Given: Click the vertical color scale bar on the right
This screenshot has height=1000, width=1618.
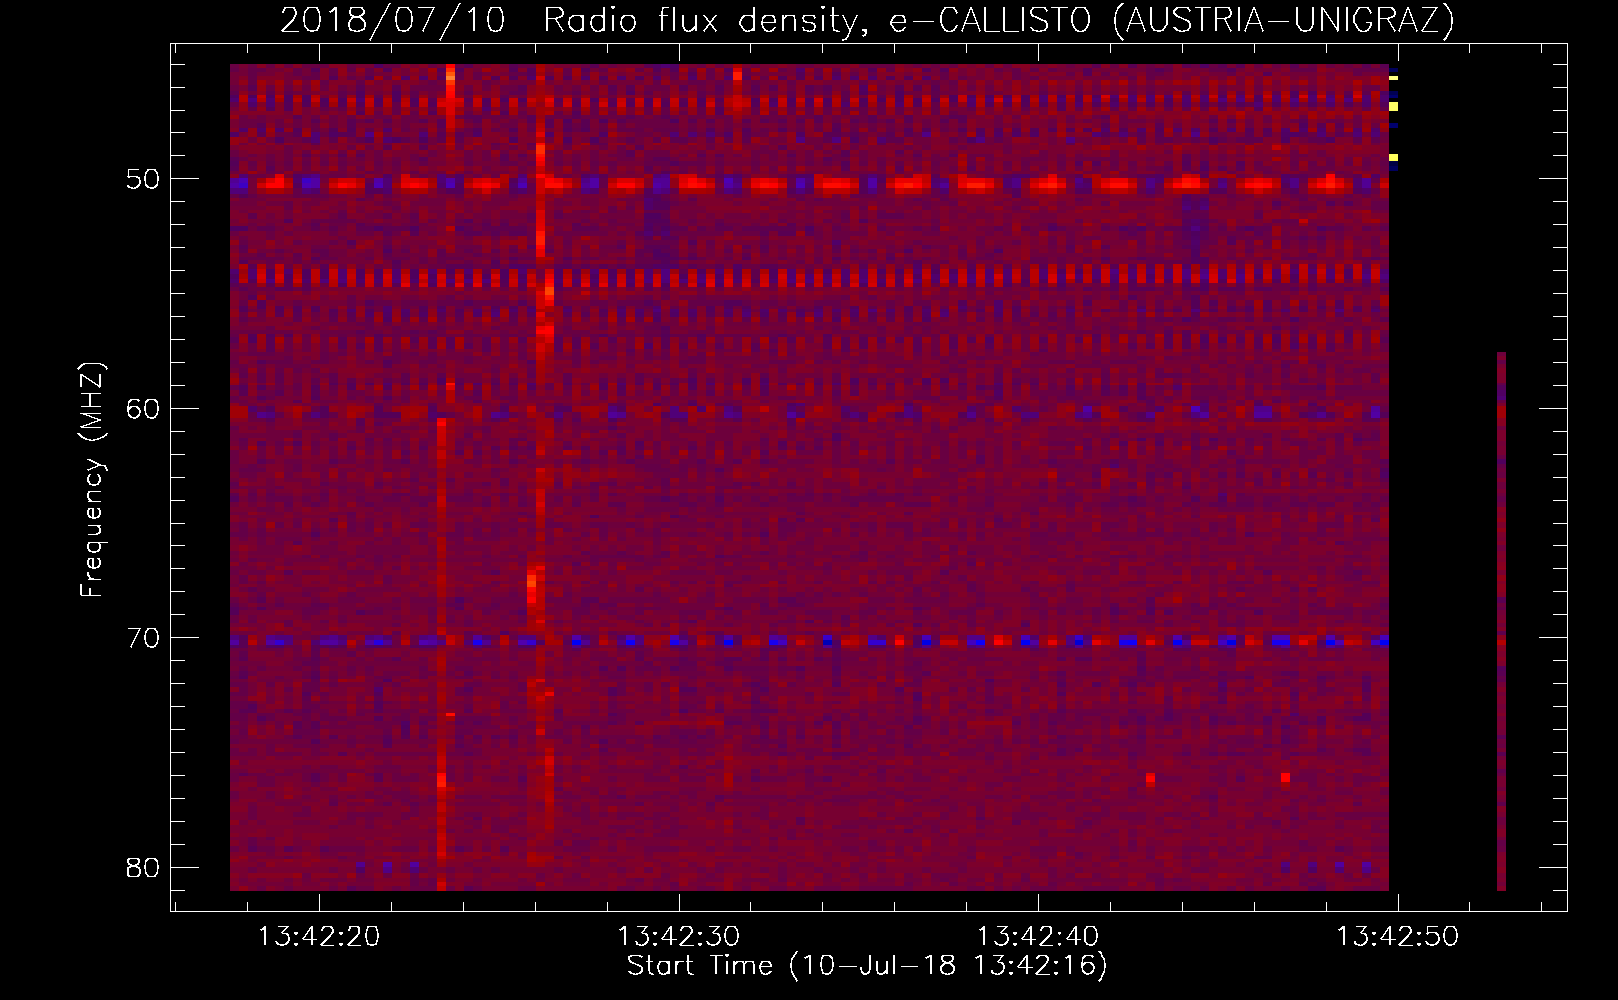Looking at the screenshot, I should (1501, 621).
